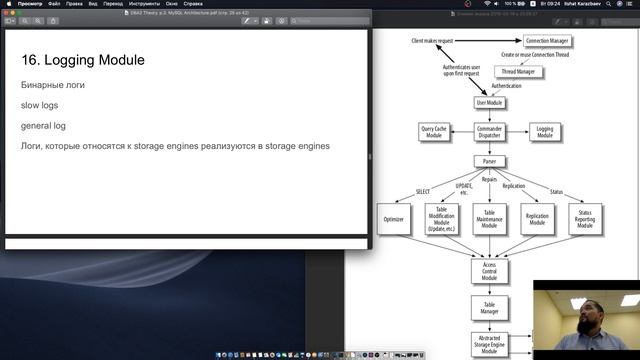
Task: Open Finder from the Dock
Action: pos(218,355)
